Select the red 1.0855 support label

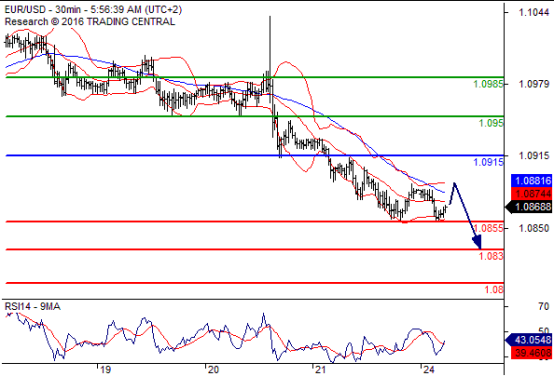pos(488,228)
